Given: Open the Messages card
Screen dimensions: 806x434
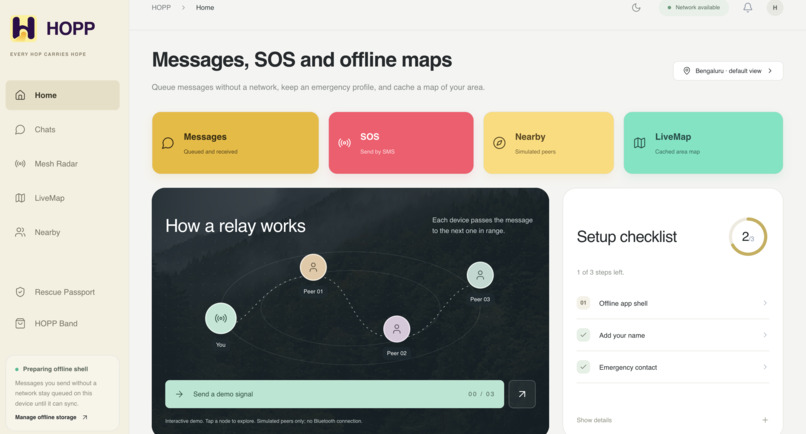Looking at the screenshot, I should coord(235,143).
